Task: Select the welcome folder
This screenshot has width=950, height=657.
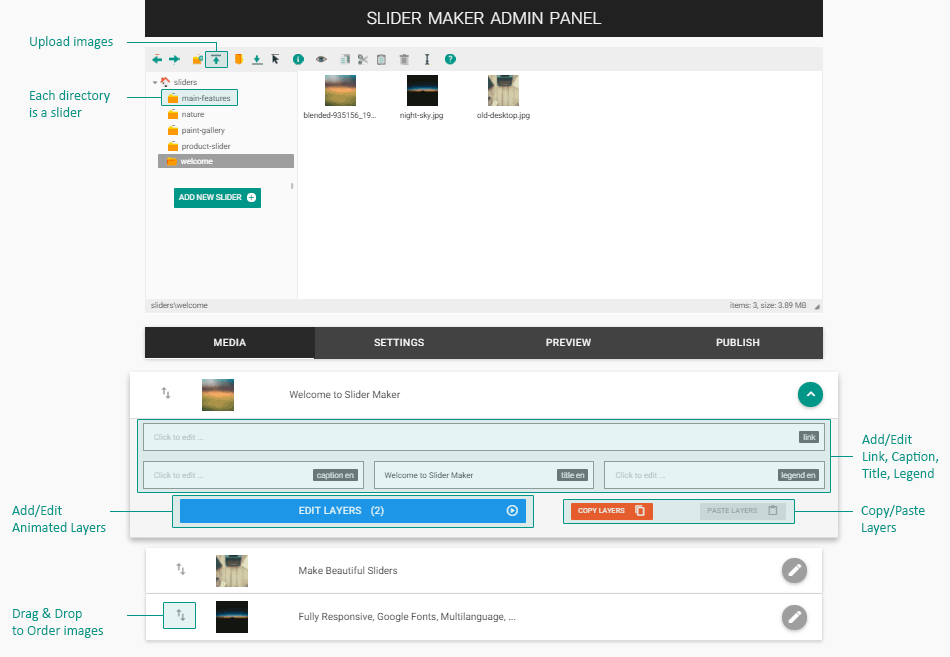Action: click(x=226, y=161)
